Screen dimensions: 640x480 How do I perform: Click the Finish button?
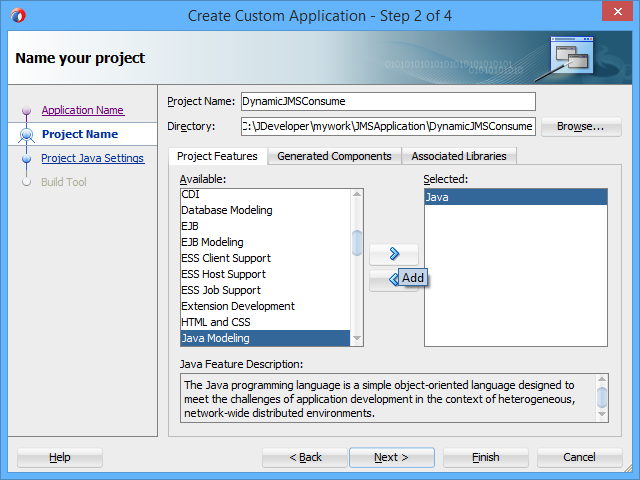[486, 457]
